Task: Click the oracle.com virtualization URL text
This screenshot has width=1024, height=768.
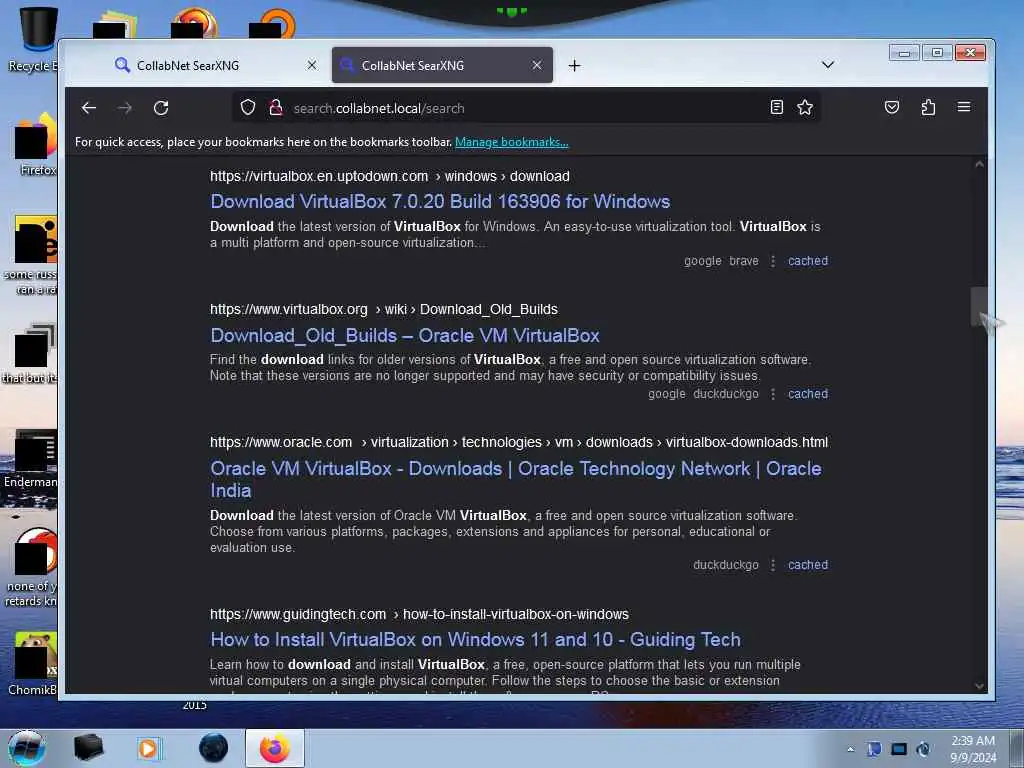Action: [519, 442]
